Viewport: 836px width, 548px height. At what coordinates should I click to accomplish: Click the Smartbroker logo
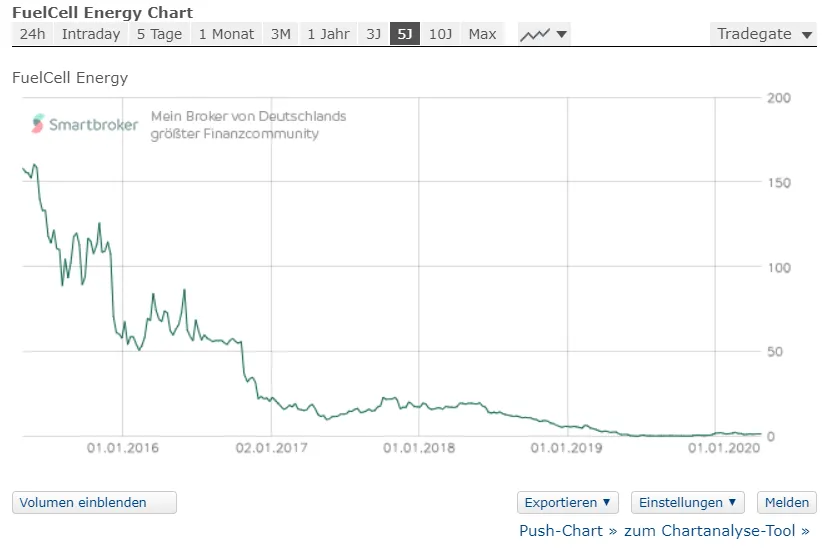(x=84, y=124)
